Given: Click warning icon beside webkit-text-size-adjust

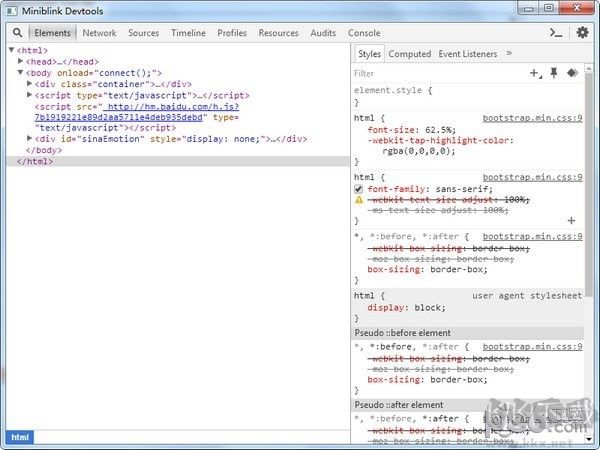Looking at the screenshot, I should point(359,200).
